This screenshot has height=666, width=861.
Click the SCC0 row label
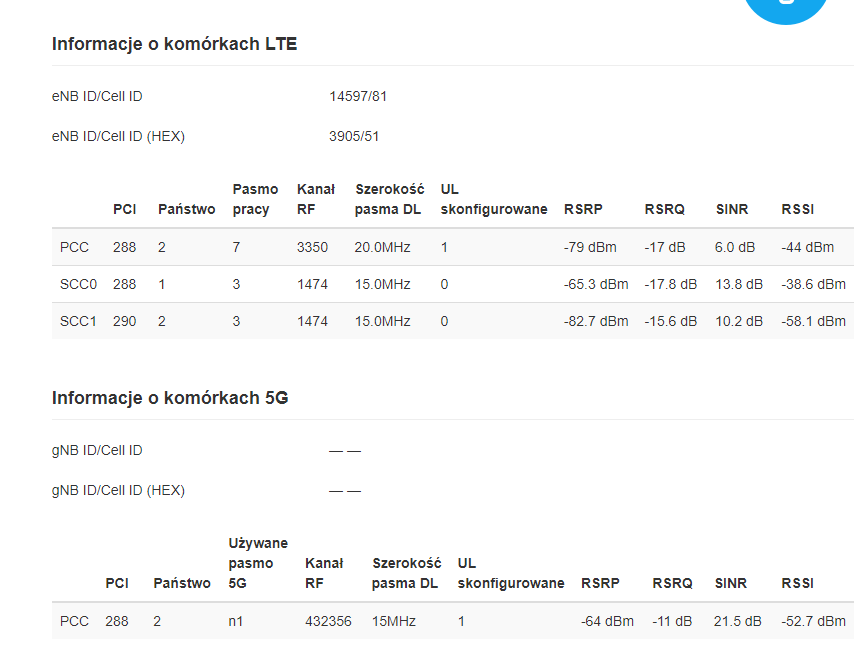[x=78, y=285]
